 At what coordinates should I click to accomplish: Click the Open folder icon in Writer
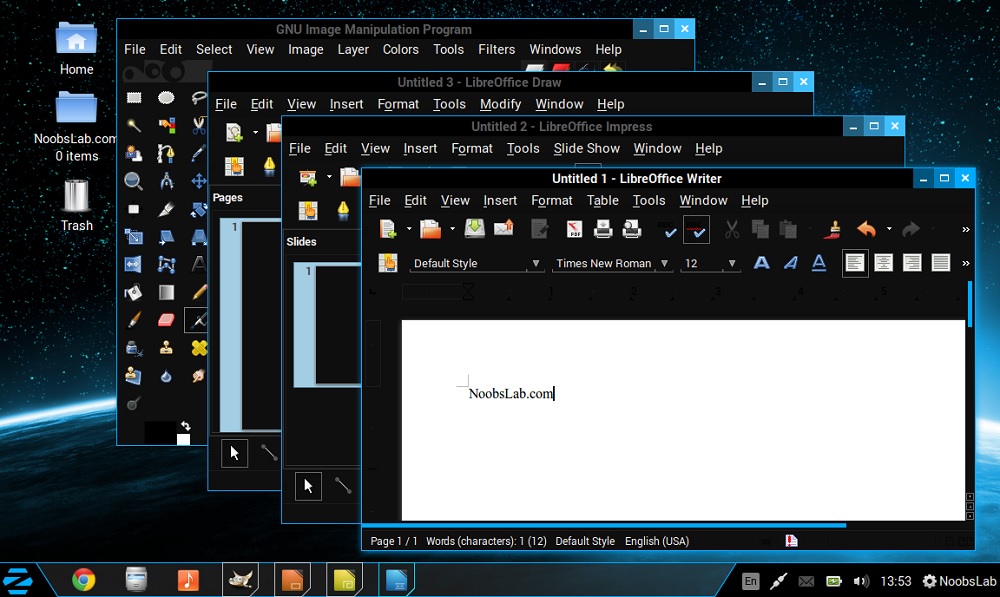click(430, 228)
